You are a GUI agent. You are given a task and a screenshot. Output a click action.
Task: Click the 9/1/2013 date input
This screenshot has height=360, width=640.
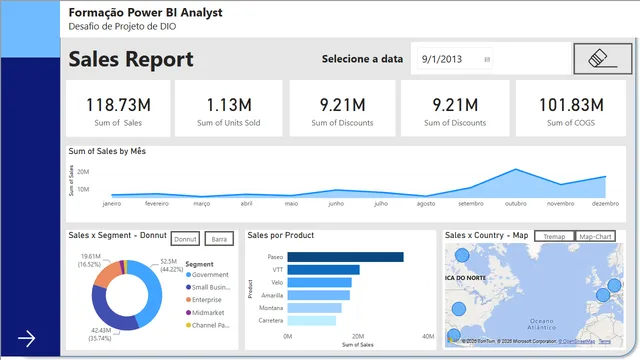click(x=454, y=59)
